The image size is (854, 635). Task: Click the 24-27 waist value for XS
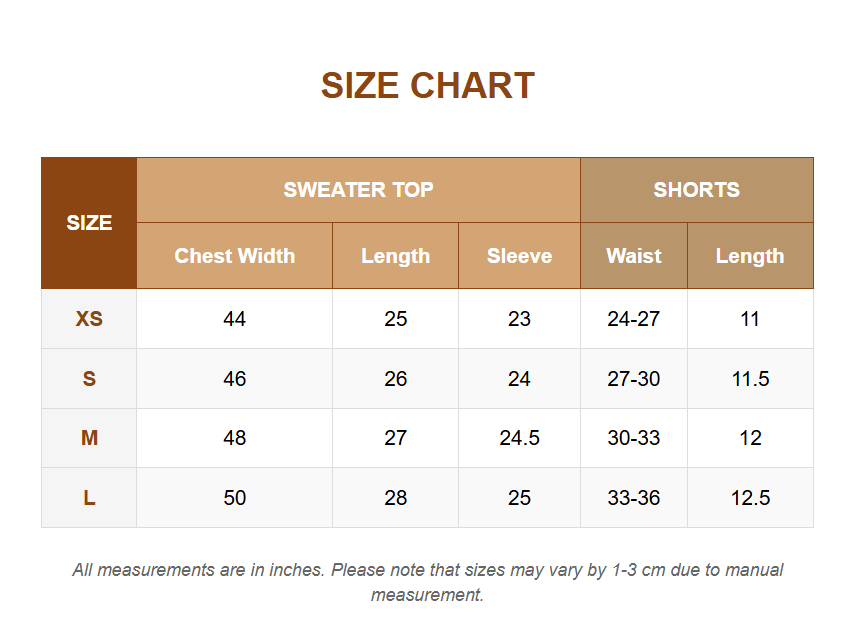(634, 319)
